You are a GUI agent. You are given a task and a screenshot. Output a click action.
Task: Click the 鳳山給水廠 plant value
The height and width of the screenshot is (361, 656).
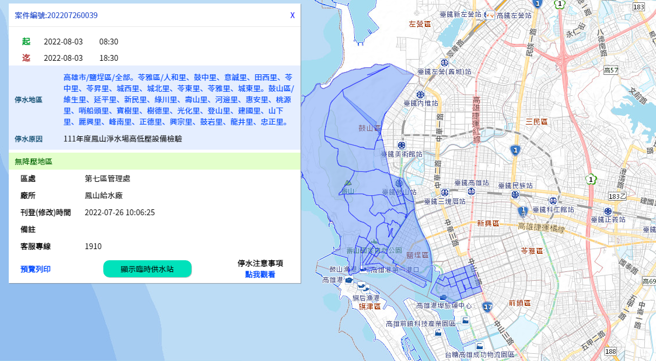[103, 195]
